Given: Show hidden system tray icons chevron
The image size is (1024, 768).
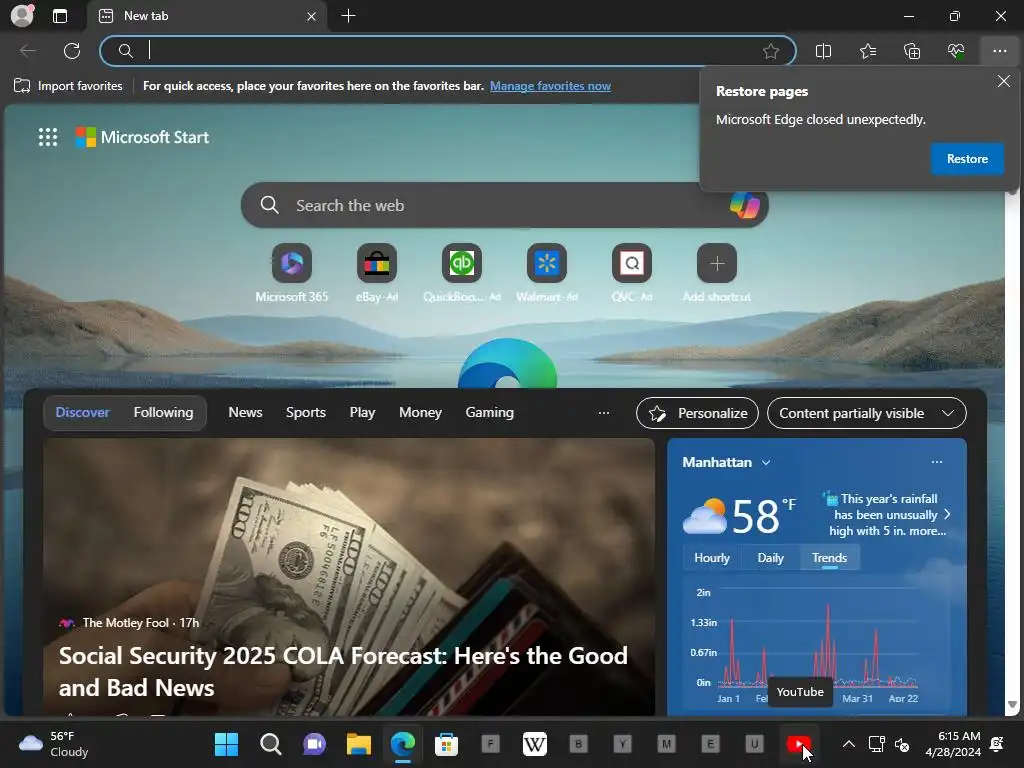Looking at the screenshot, I should 848,744.
